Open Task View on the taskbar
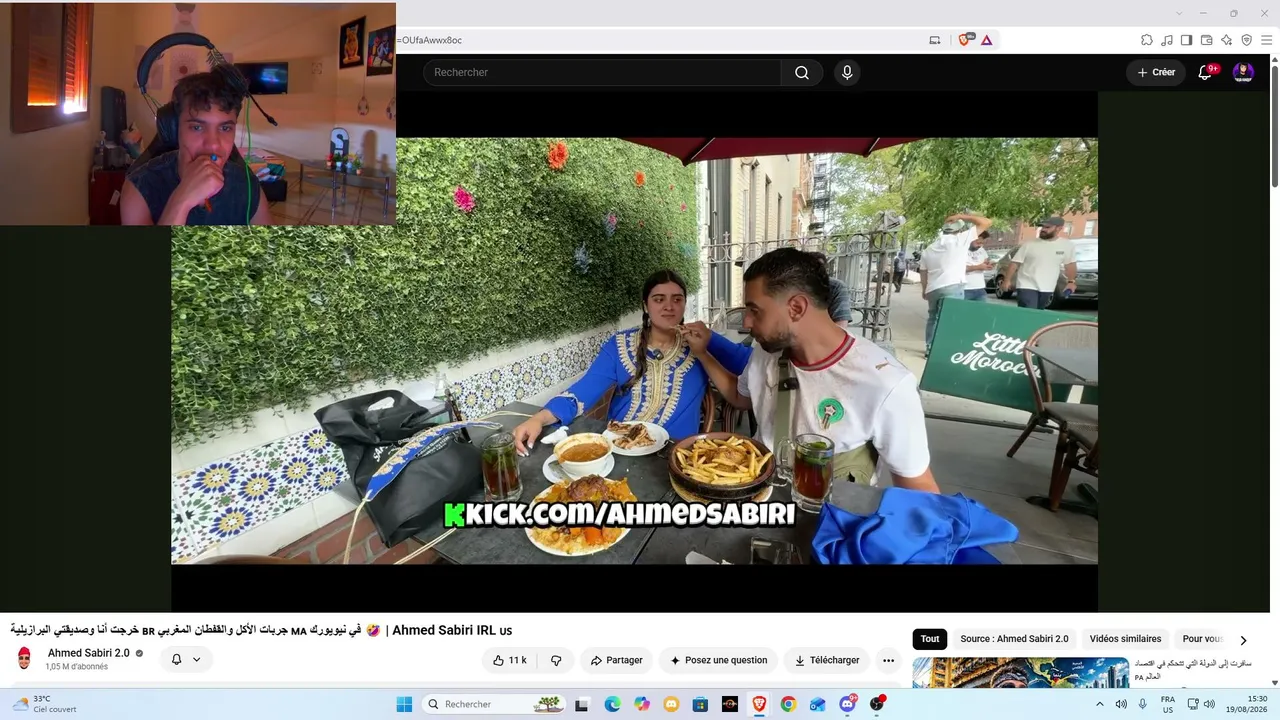Screen dimensions: 1280x720 click(x=582, y=704)
